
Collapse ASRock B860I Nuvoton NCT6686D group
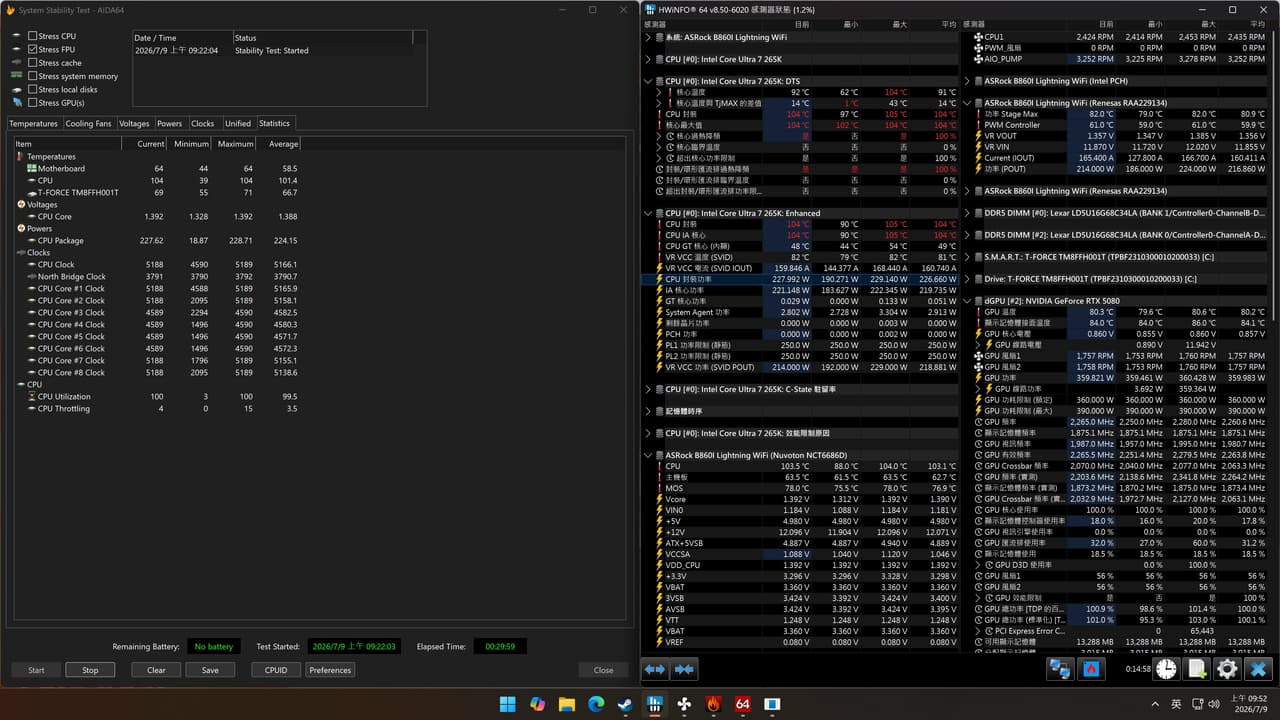[648, 455]
